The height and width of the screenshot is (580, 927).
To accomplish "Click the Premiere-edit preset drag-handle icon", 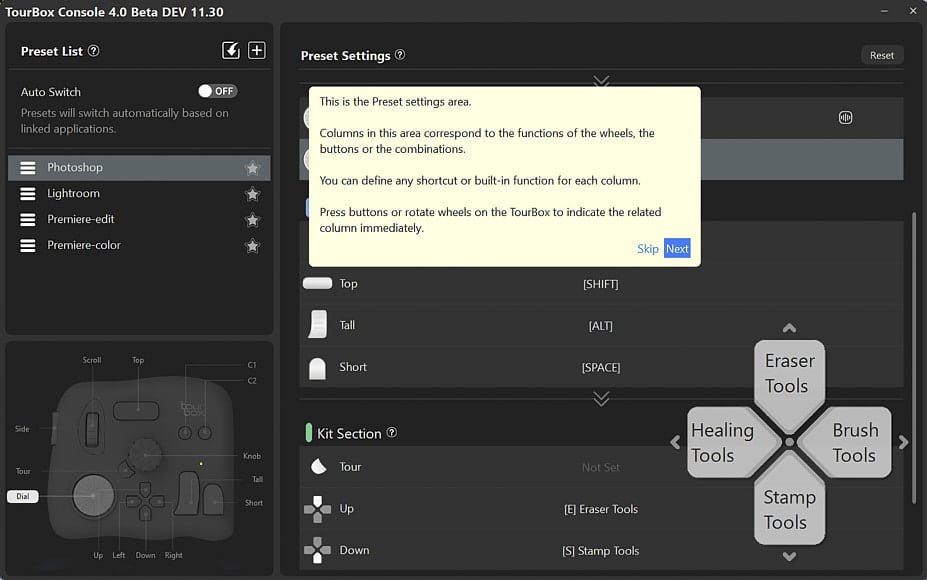I will point(28,219).
